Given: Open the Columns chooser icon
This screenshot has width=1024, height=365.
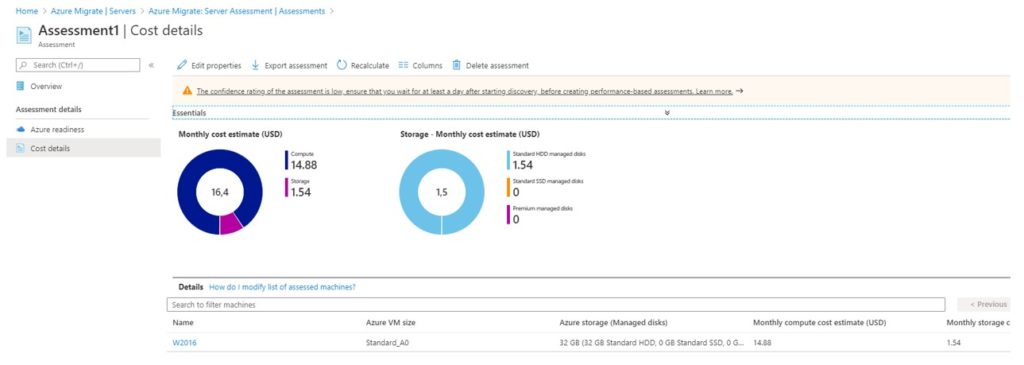Looking at the screenshot, I should [403, 65].
